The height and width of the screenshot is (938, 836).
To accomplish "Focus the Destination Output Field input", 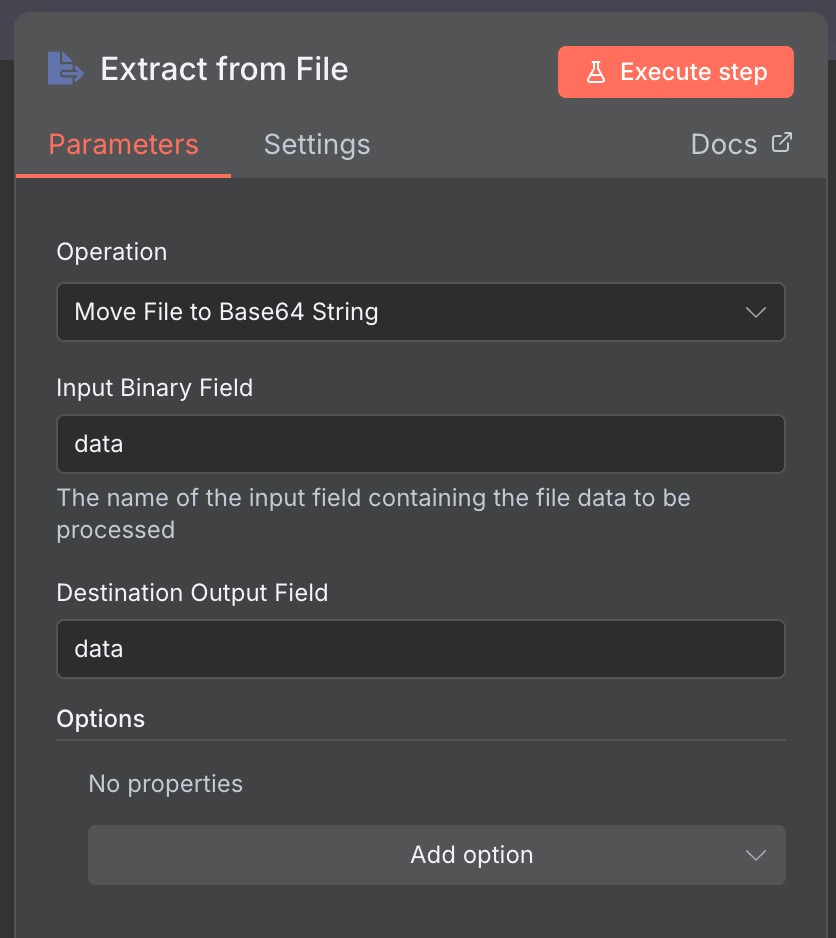I will point(420,649).
